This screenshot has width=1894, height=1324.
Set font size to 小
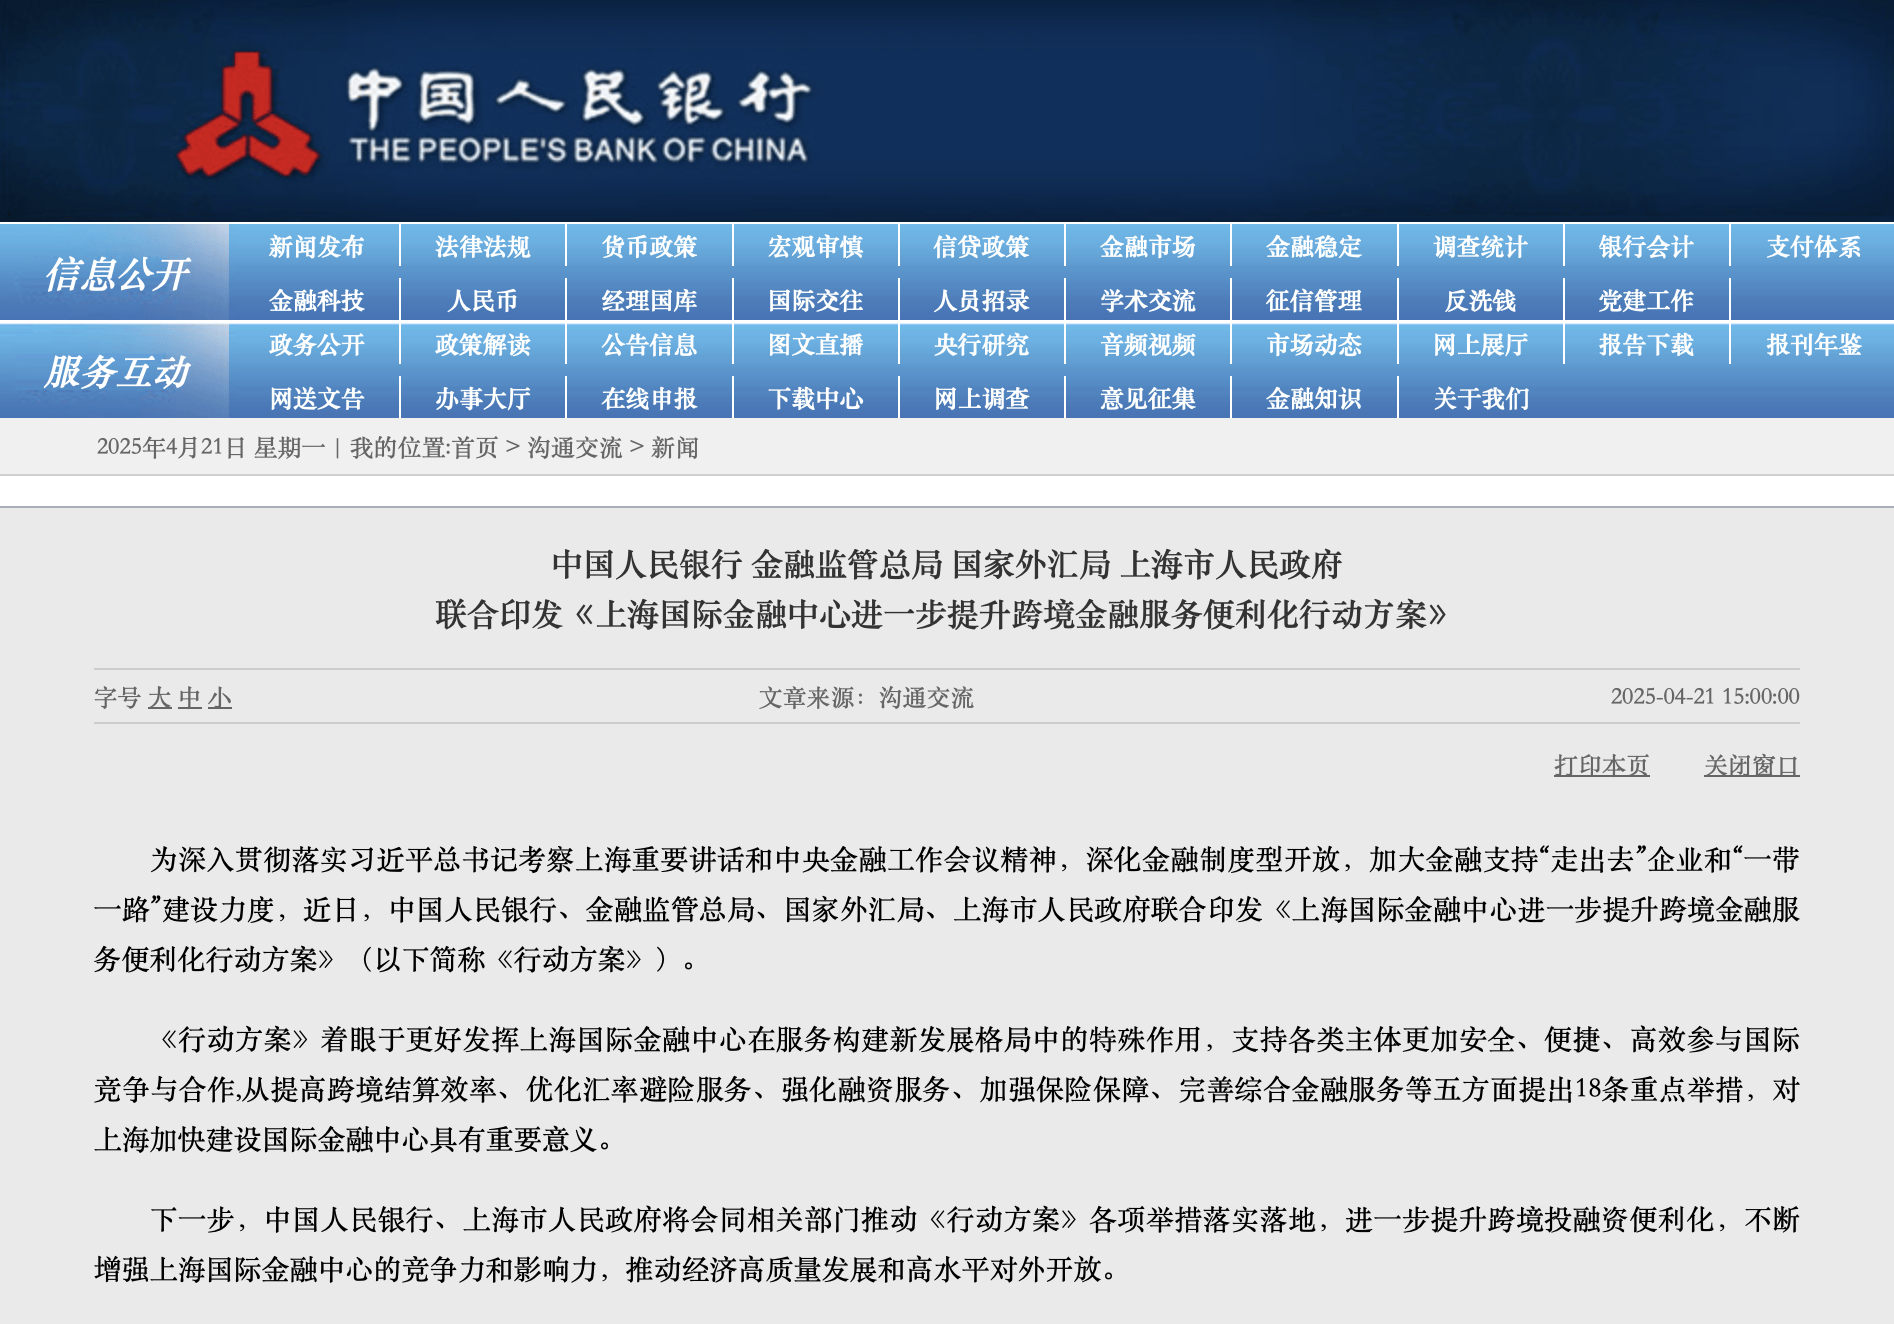220,698
